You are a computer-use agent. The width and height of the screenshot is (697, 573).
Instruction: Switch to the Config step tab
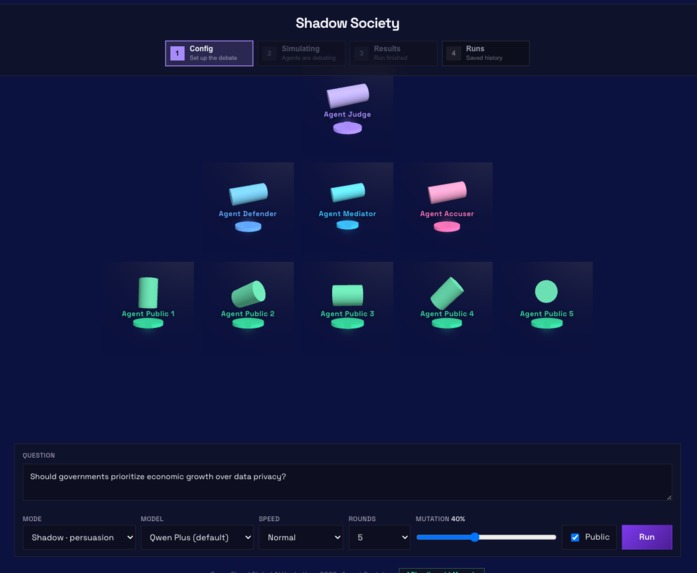pos(209,53)
